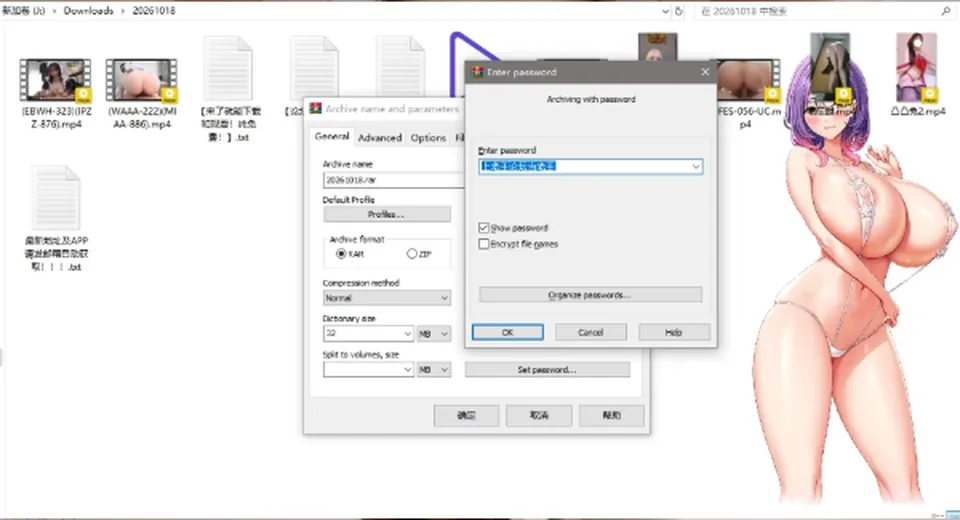Viewport: 960px width, 520px height.
Task: Click the FES-056-UC.mp4 file name
Action: point(748,118)
